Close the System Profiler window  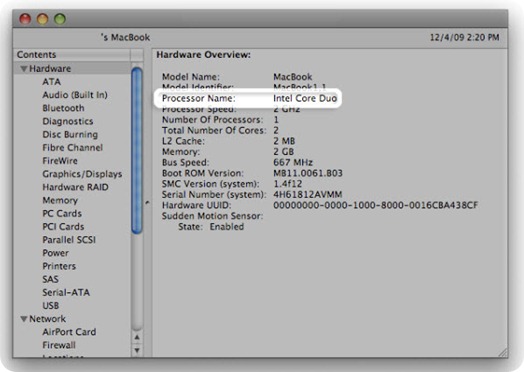click(x=25, y=19)
